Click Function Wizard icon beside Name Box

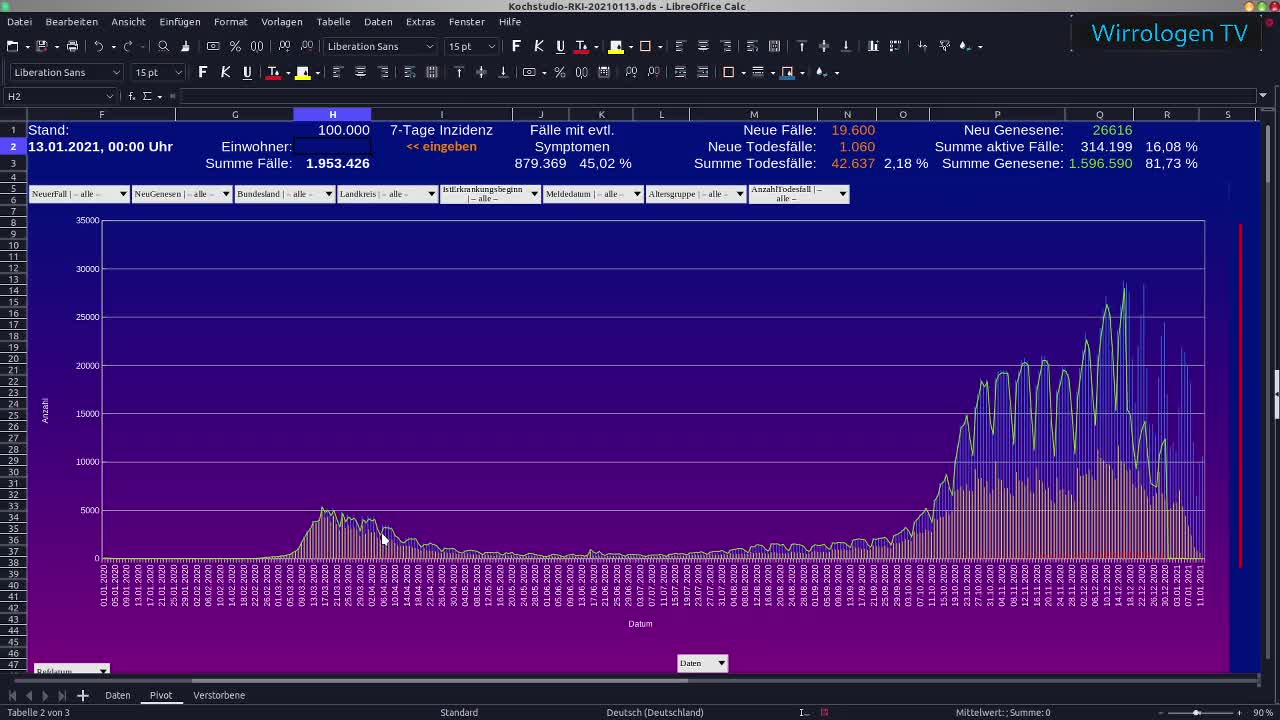click(x=131, y=96)
